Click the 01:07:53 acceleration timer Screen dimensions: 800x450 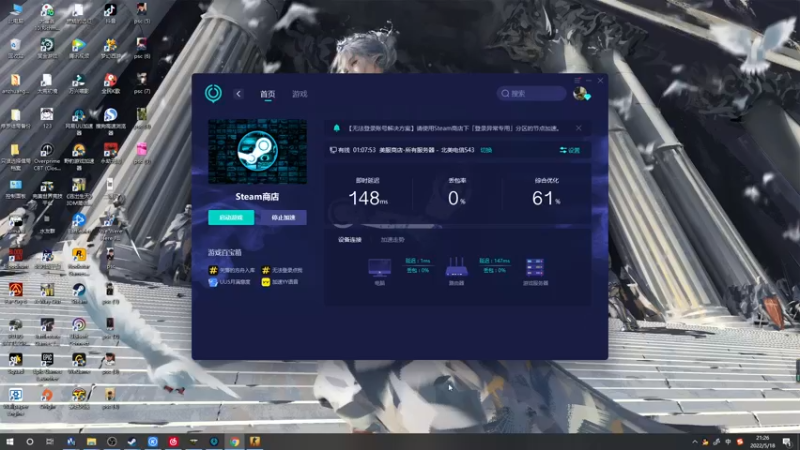click(x=364, y=150)
